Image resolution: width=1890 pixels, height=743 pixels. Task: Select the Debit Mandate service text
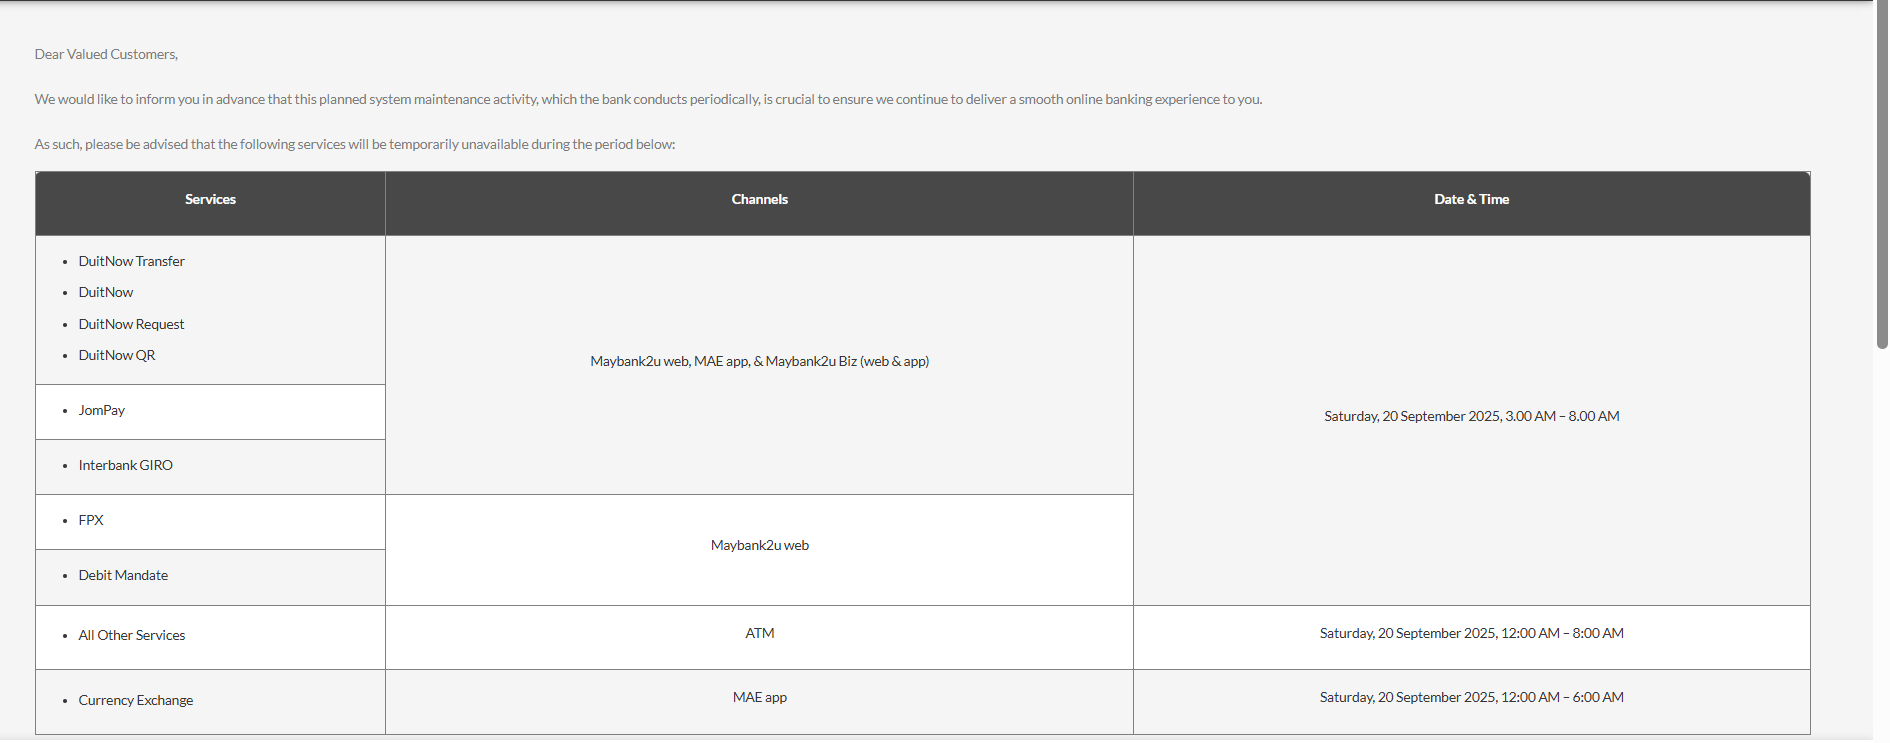(123, 575)
